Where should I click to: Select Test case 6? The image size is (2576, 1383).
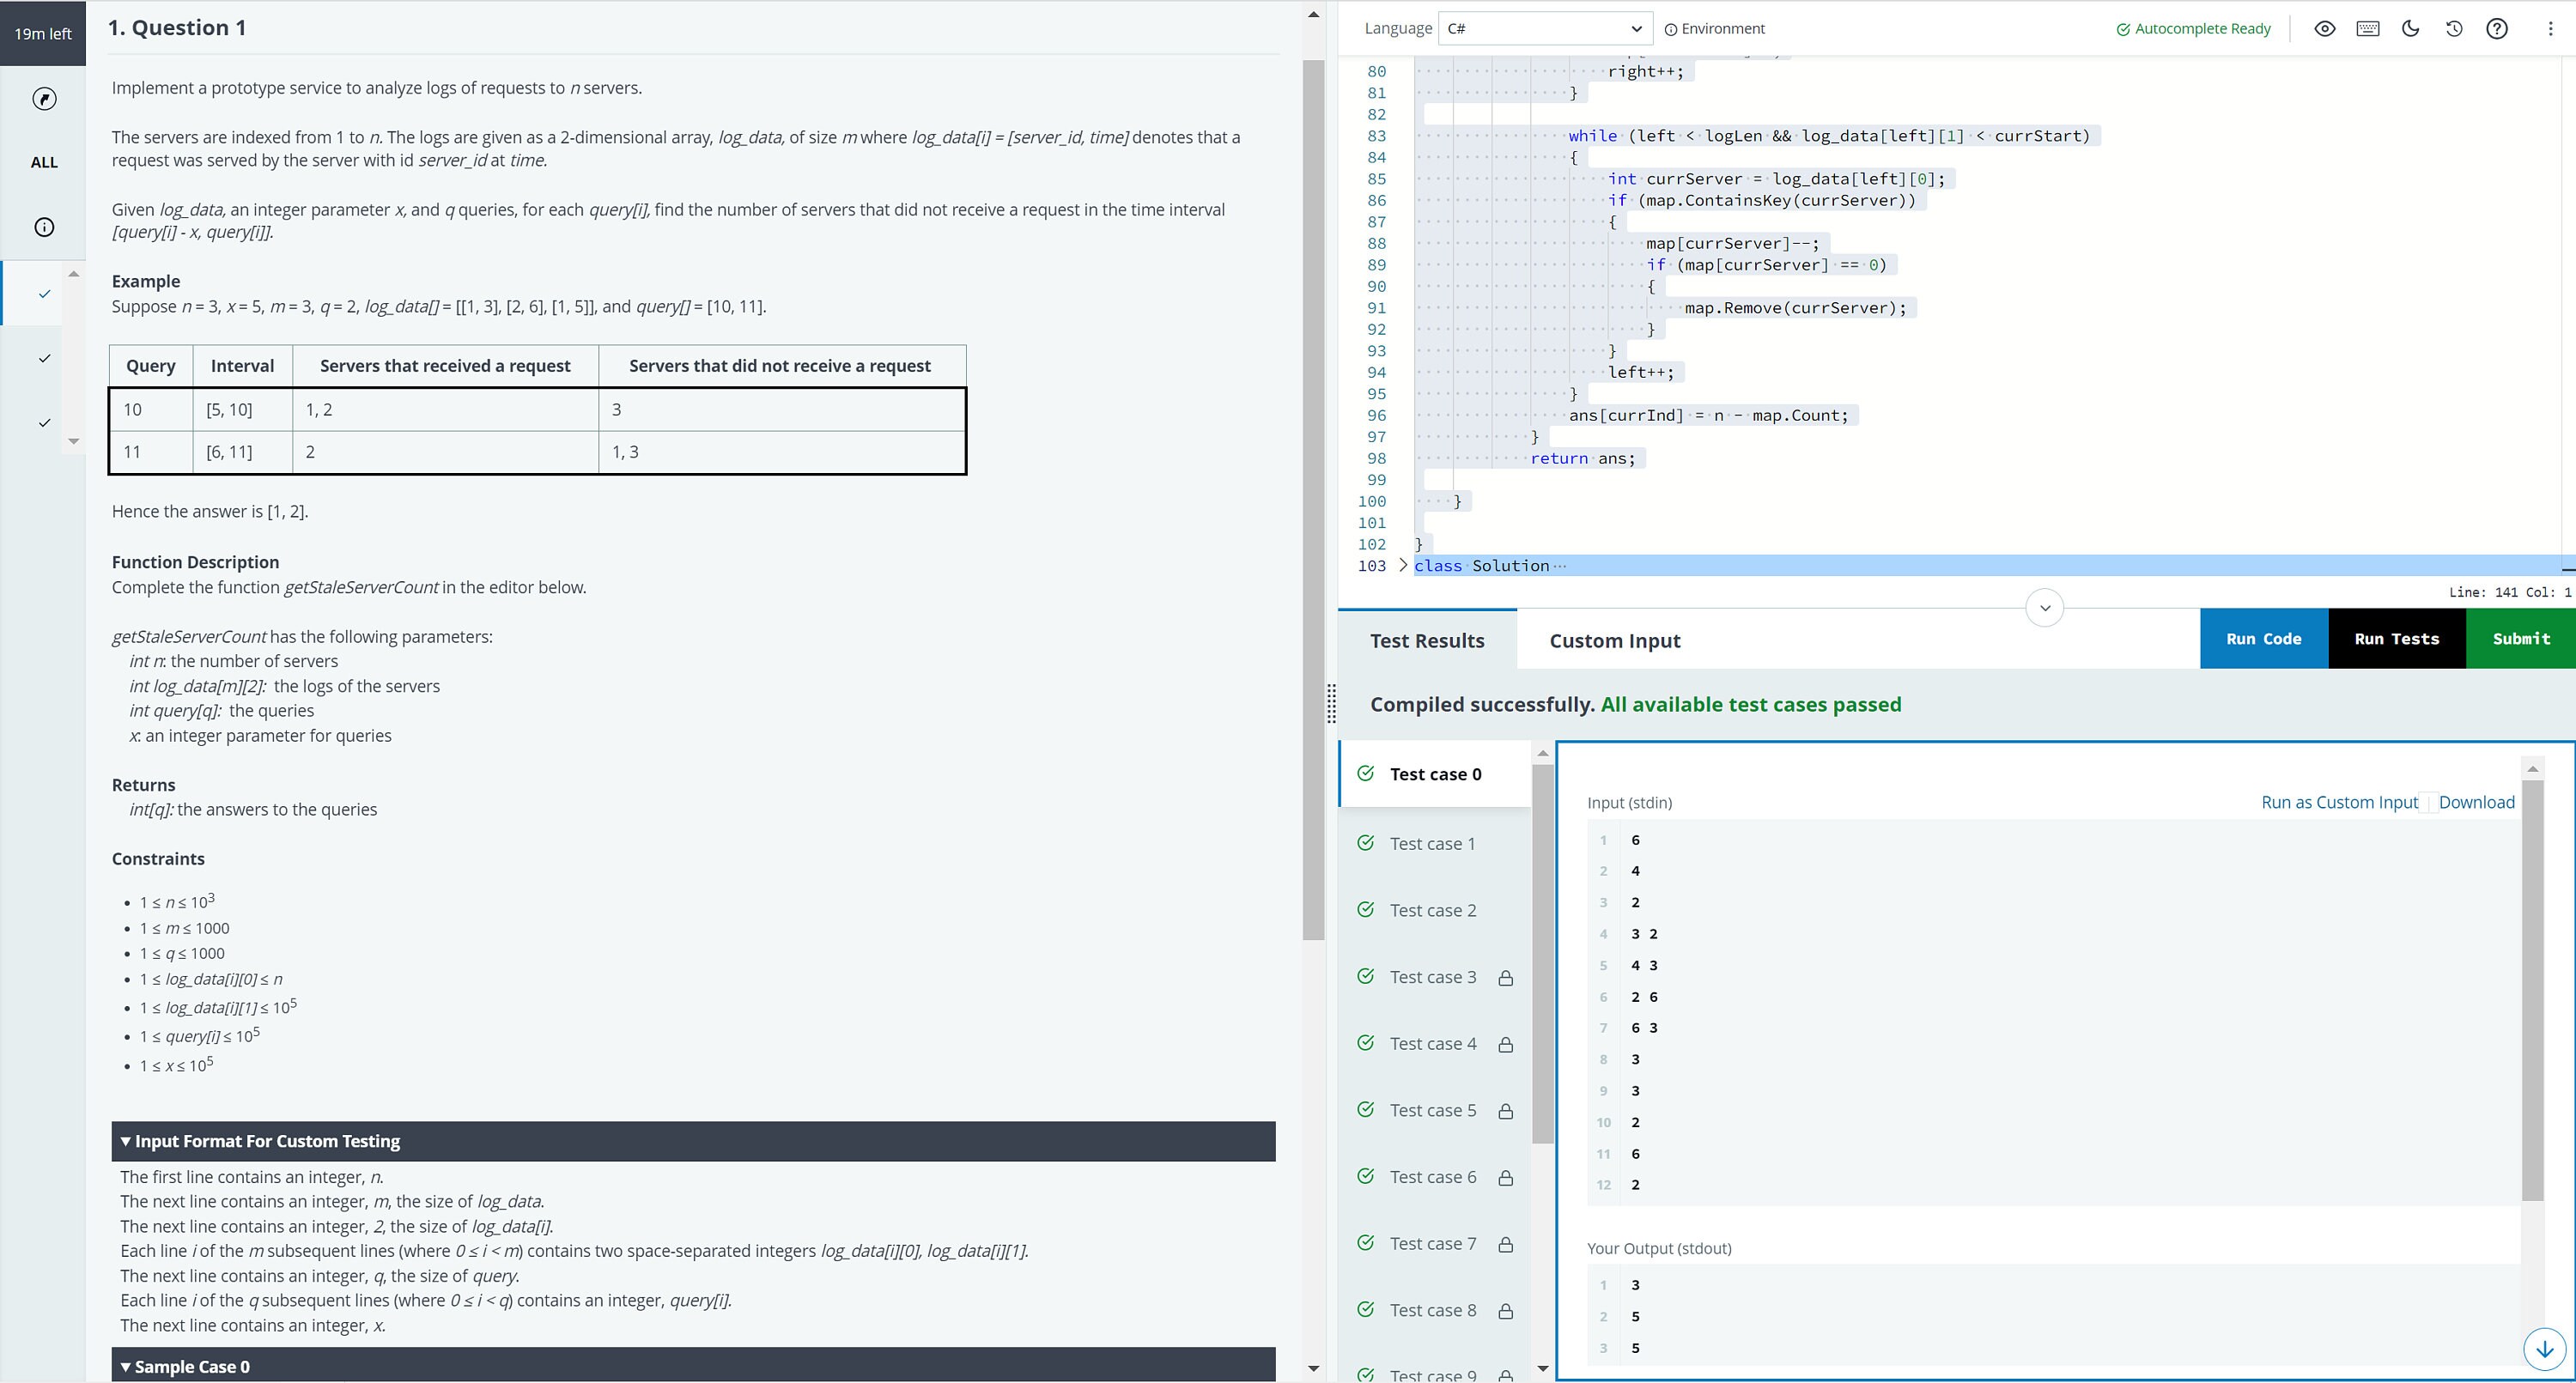pos(1435,1177)
